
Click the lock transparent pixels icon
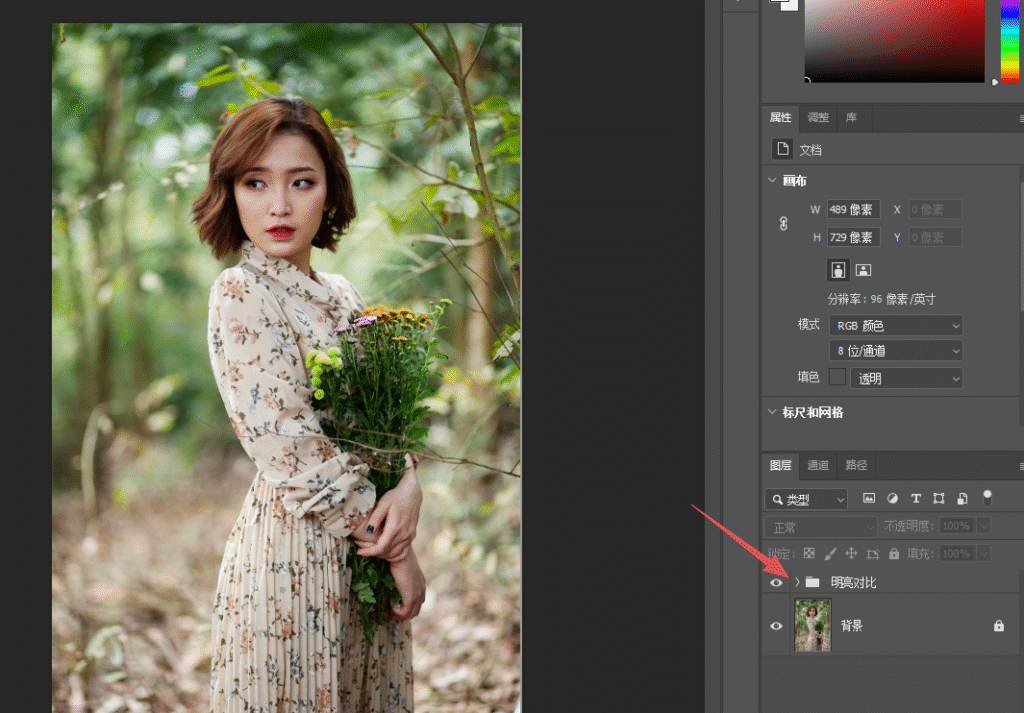809,553
